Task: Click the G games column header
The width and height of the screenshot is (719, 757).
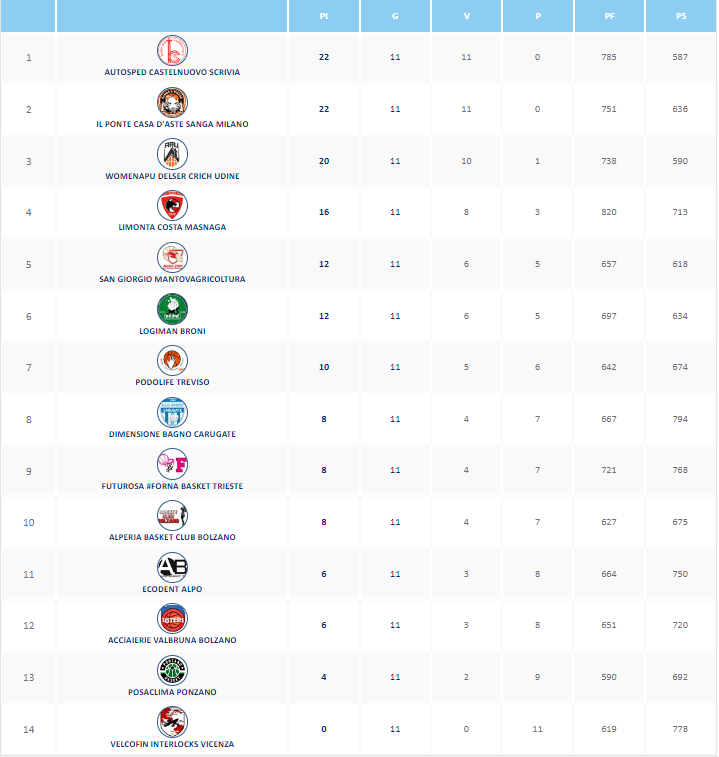Action: [x=395, y=18]
